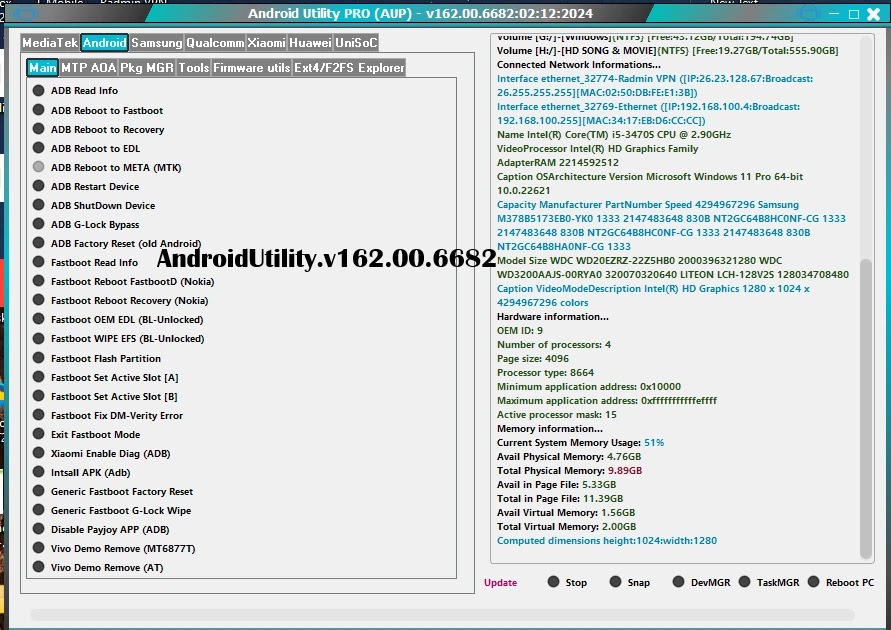
Task: Choose ADB Restart Device
Action: click(x=86, y=186)
